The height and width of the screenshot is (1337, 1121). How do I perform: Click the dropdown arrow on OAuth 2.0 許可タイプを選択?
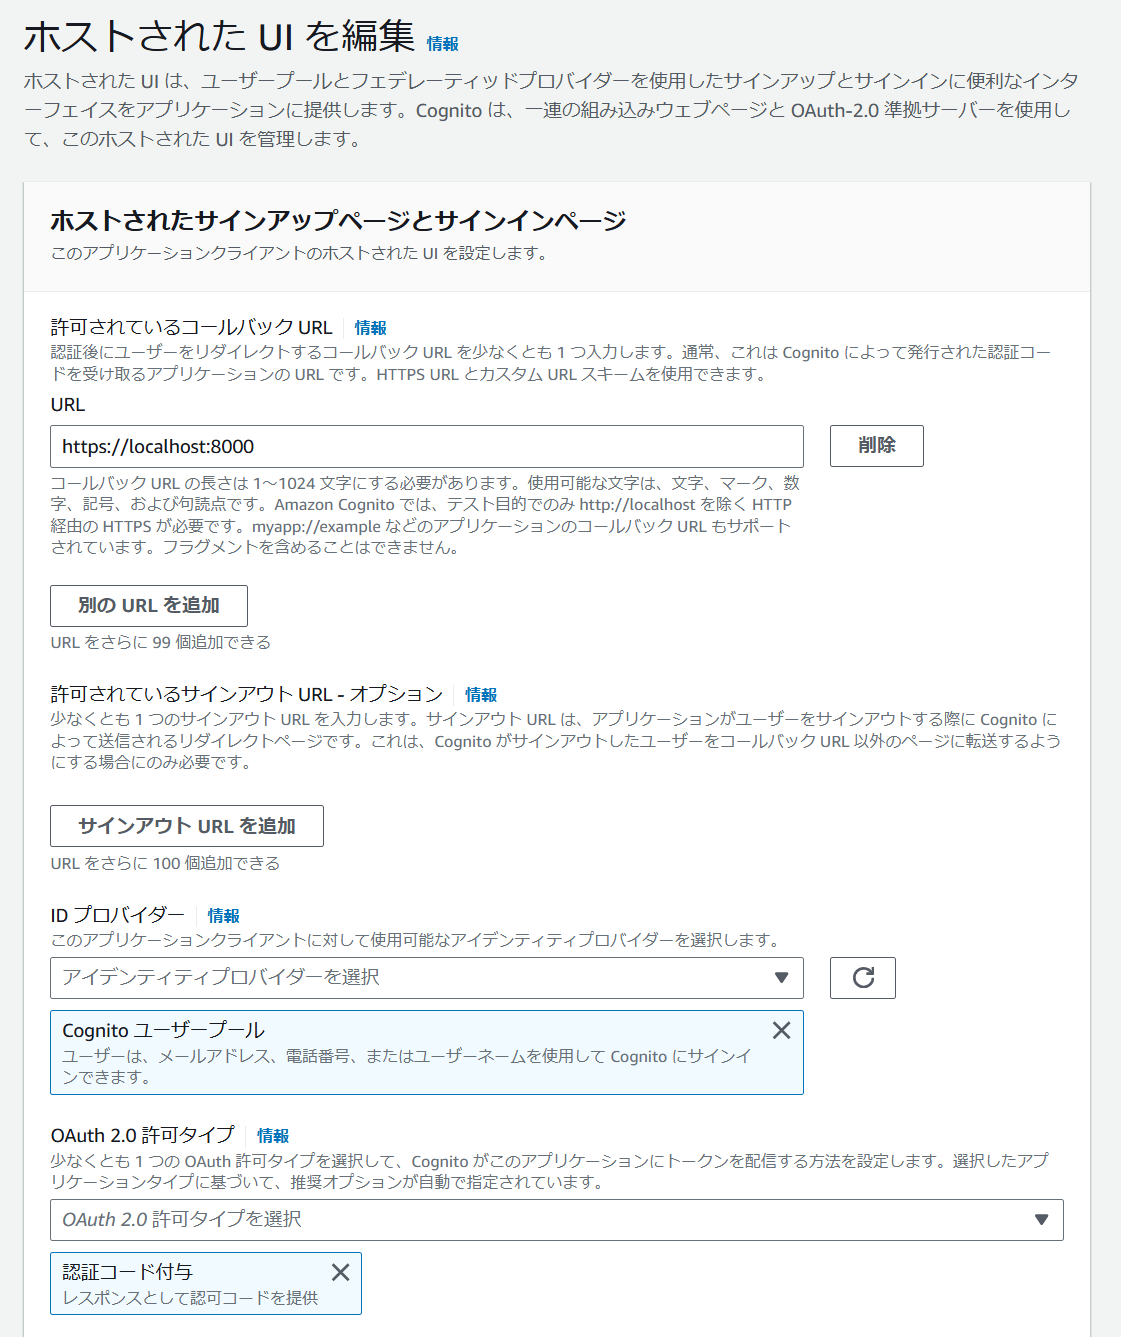1042,1220
